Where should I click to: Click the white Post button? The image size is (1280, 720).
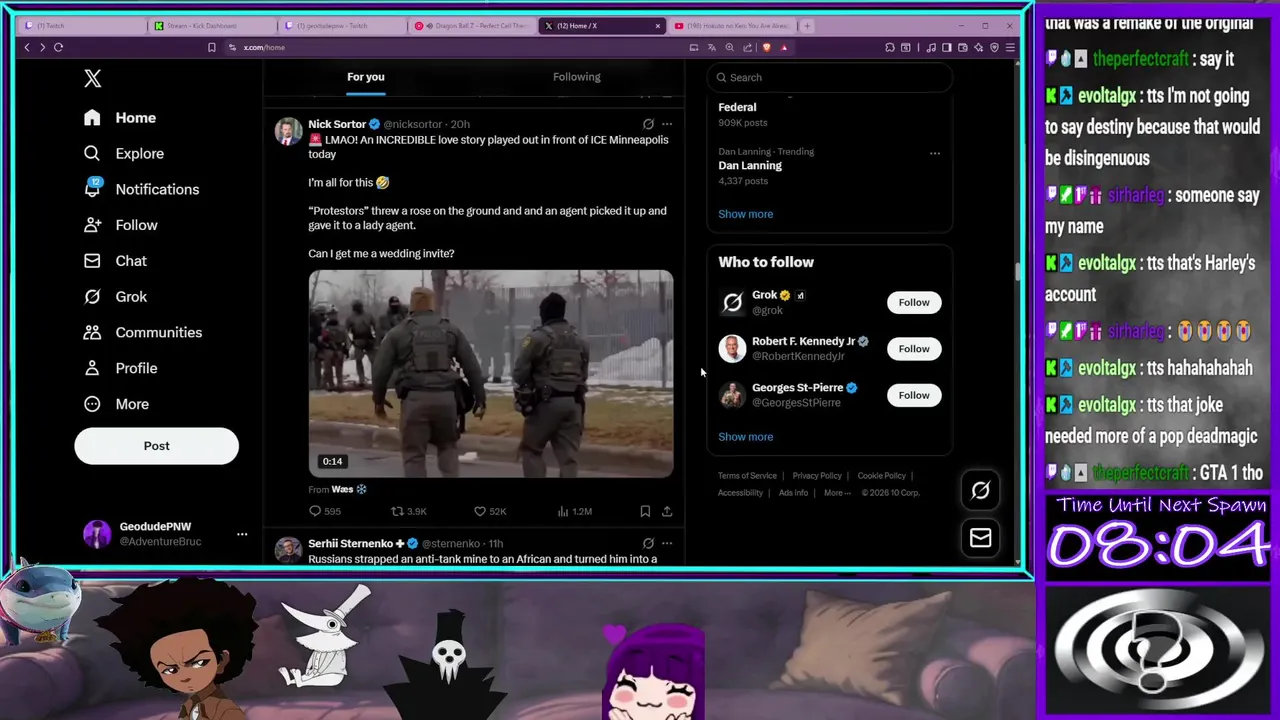156,446
